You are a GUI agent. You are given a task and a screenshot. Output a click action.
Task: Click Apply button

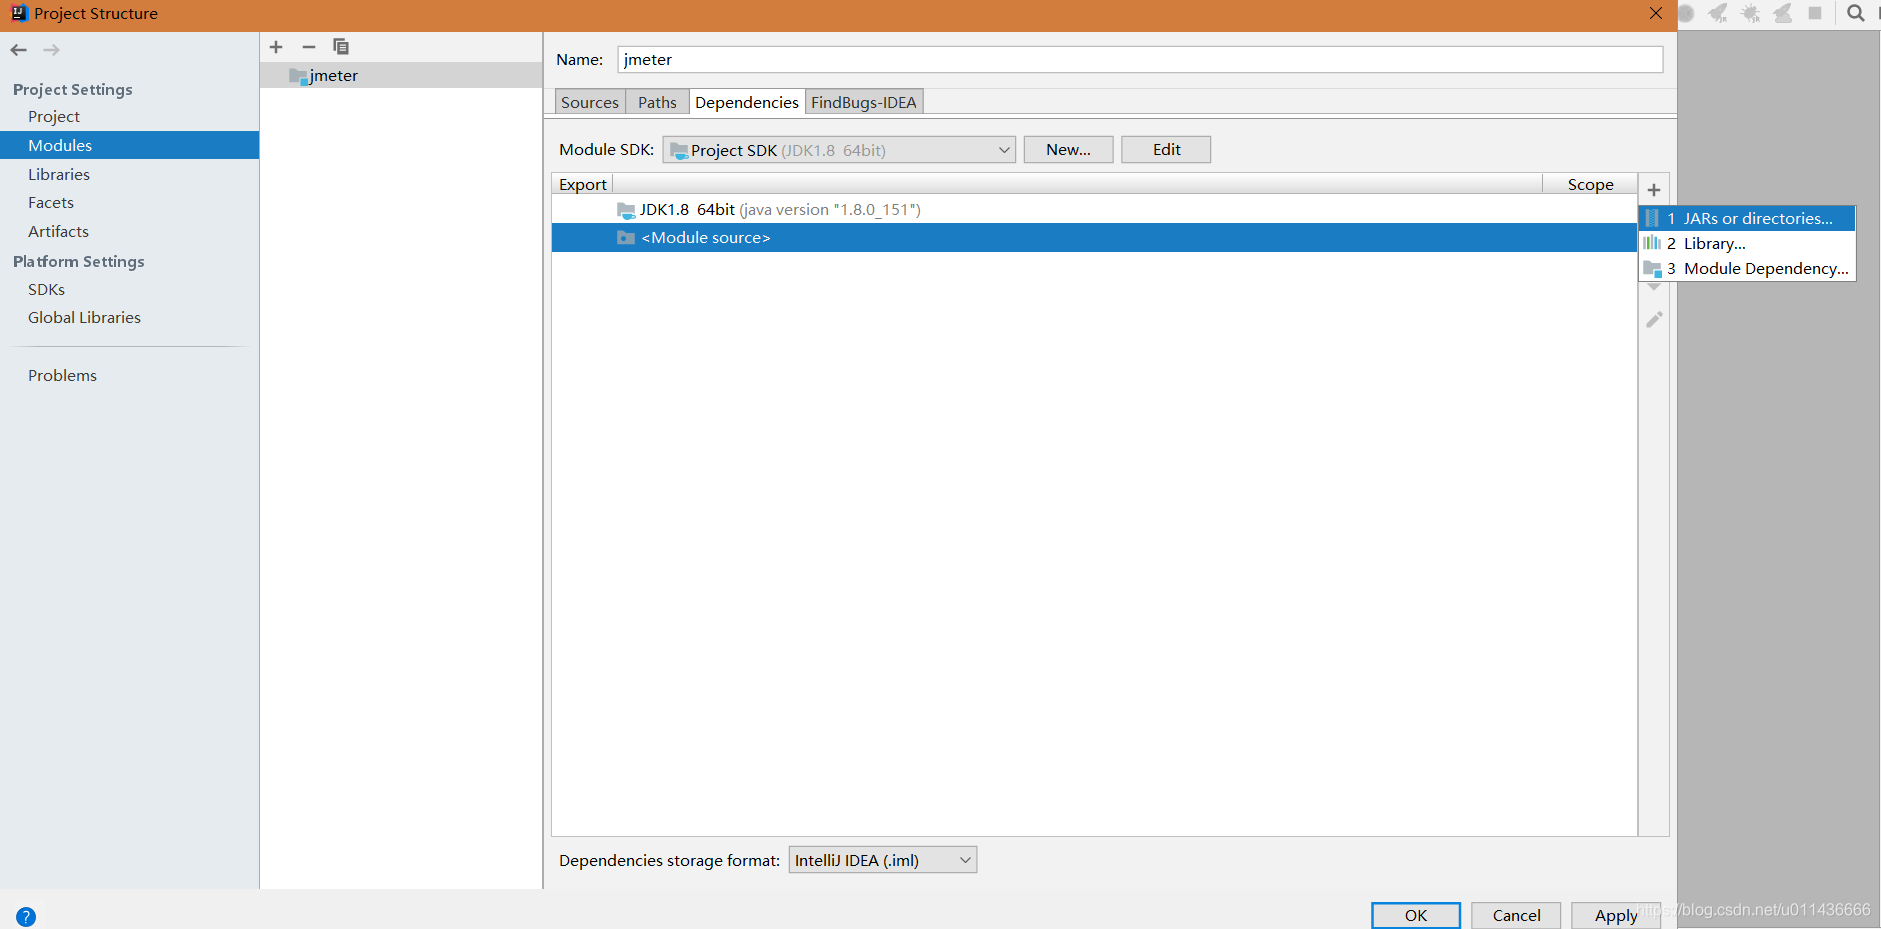(1616, 915)
